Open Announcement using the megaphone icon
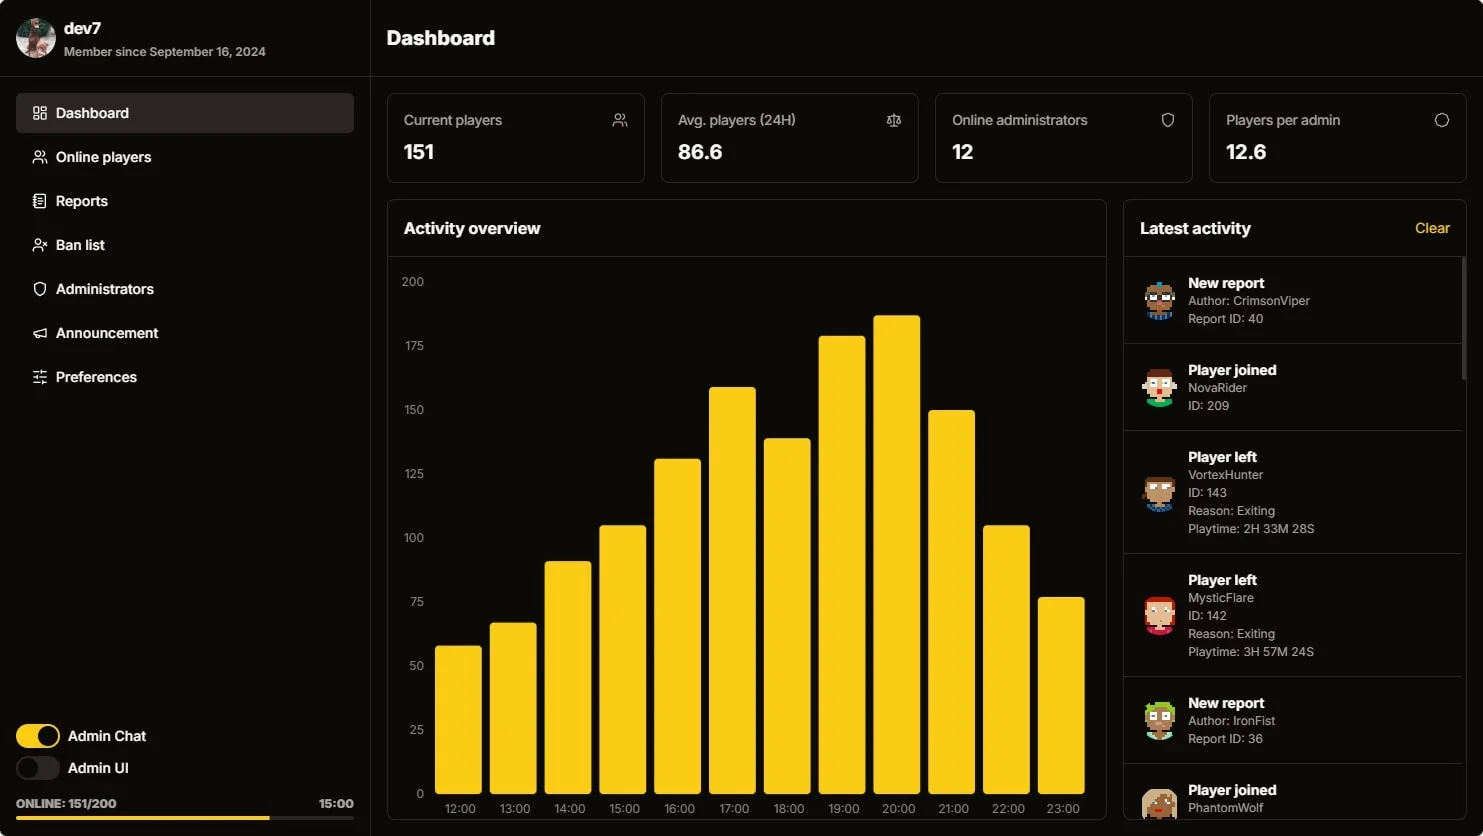 coord(39,333)
